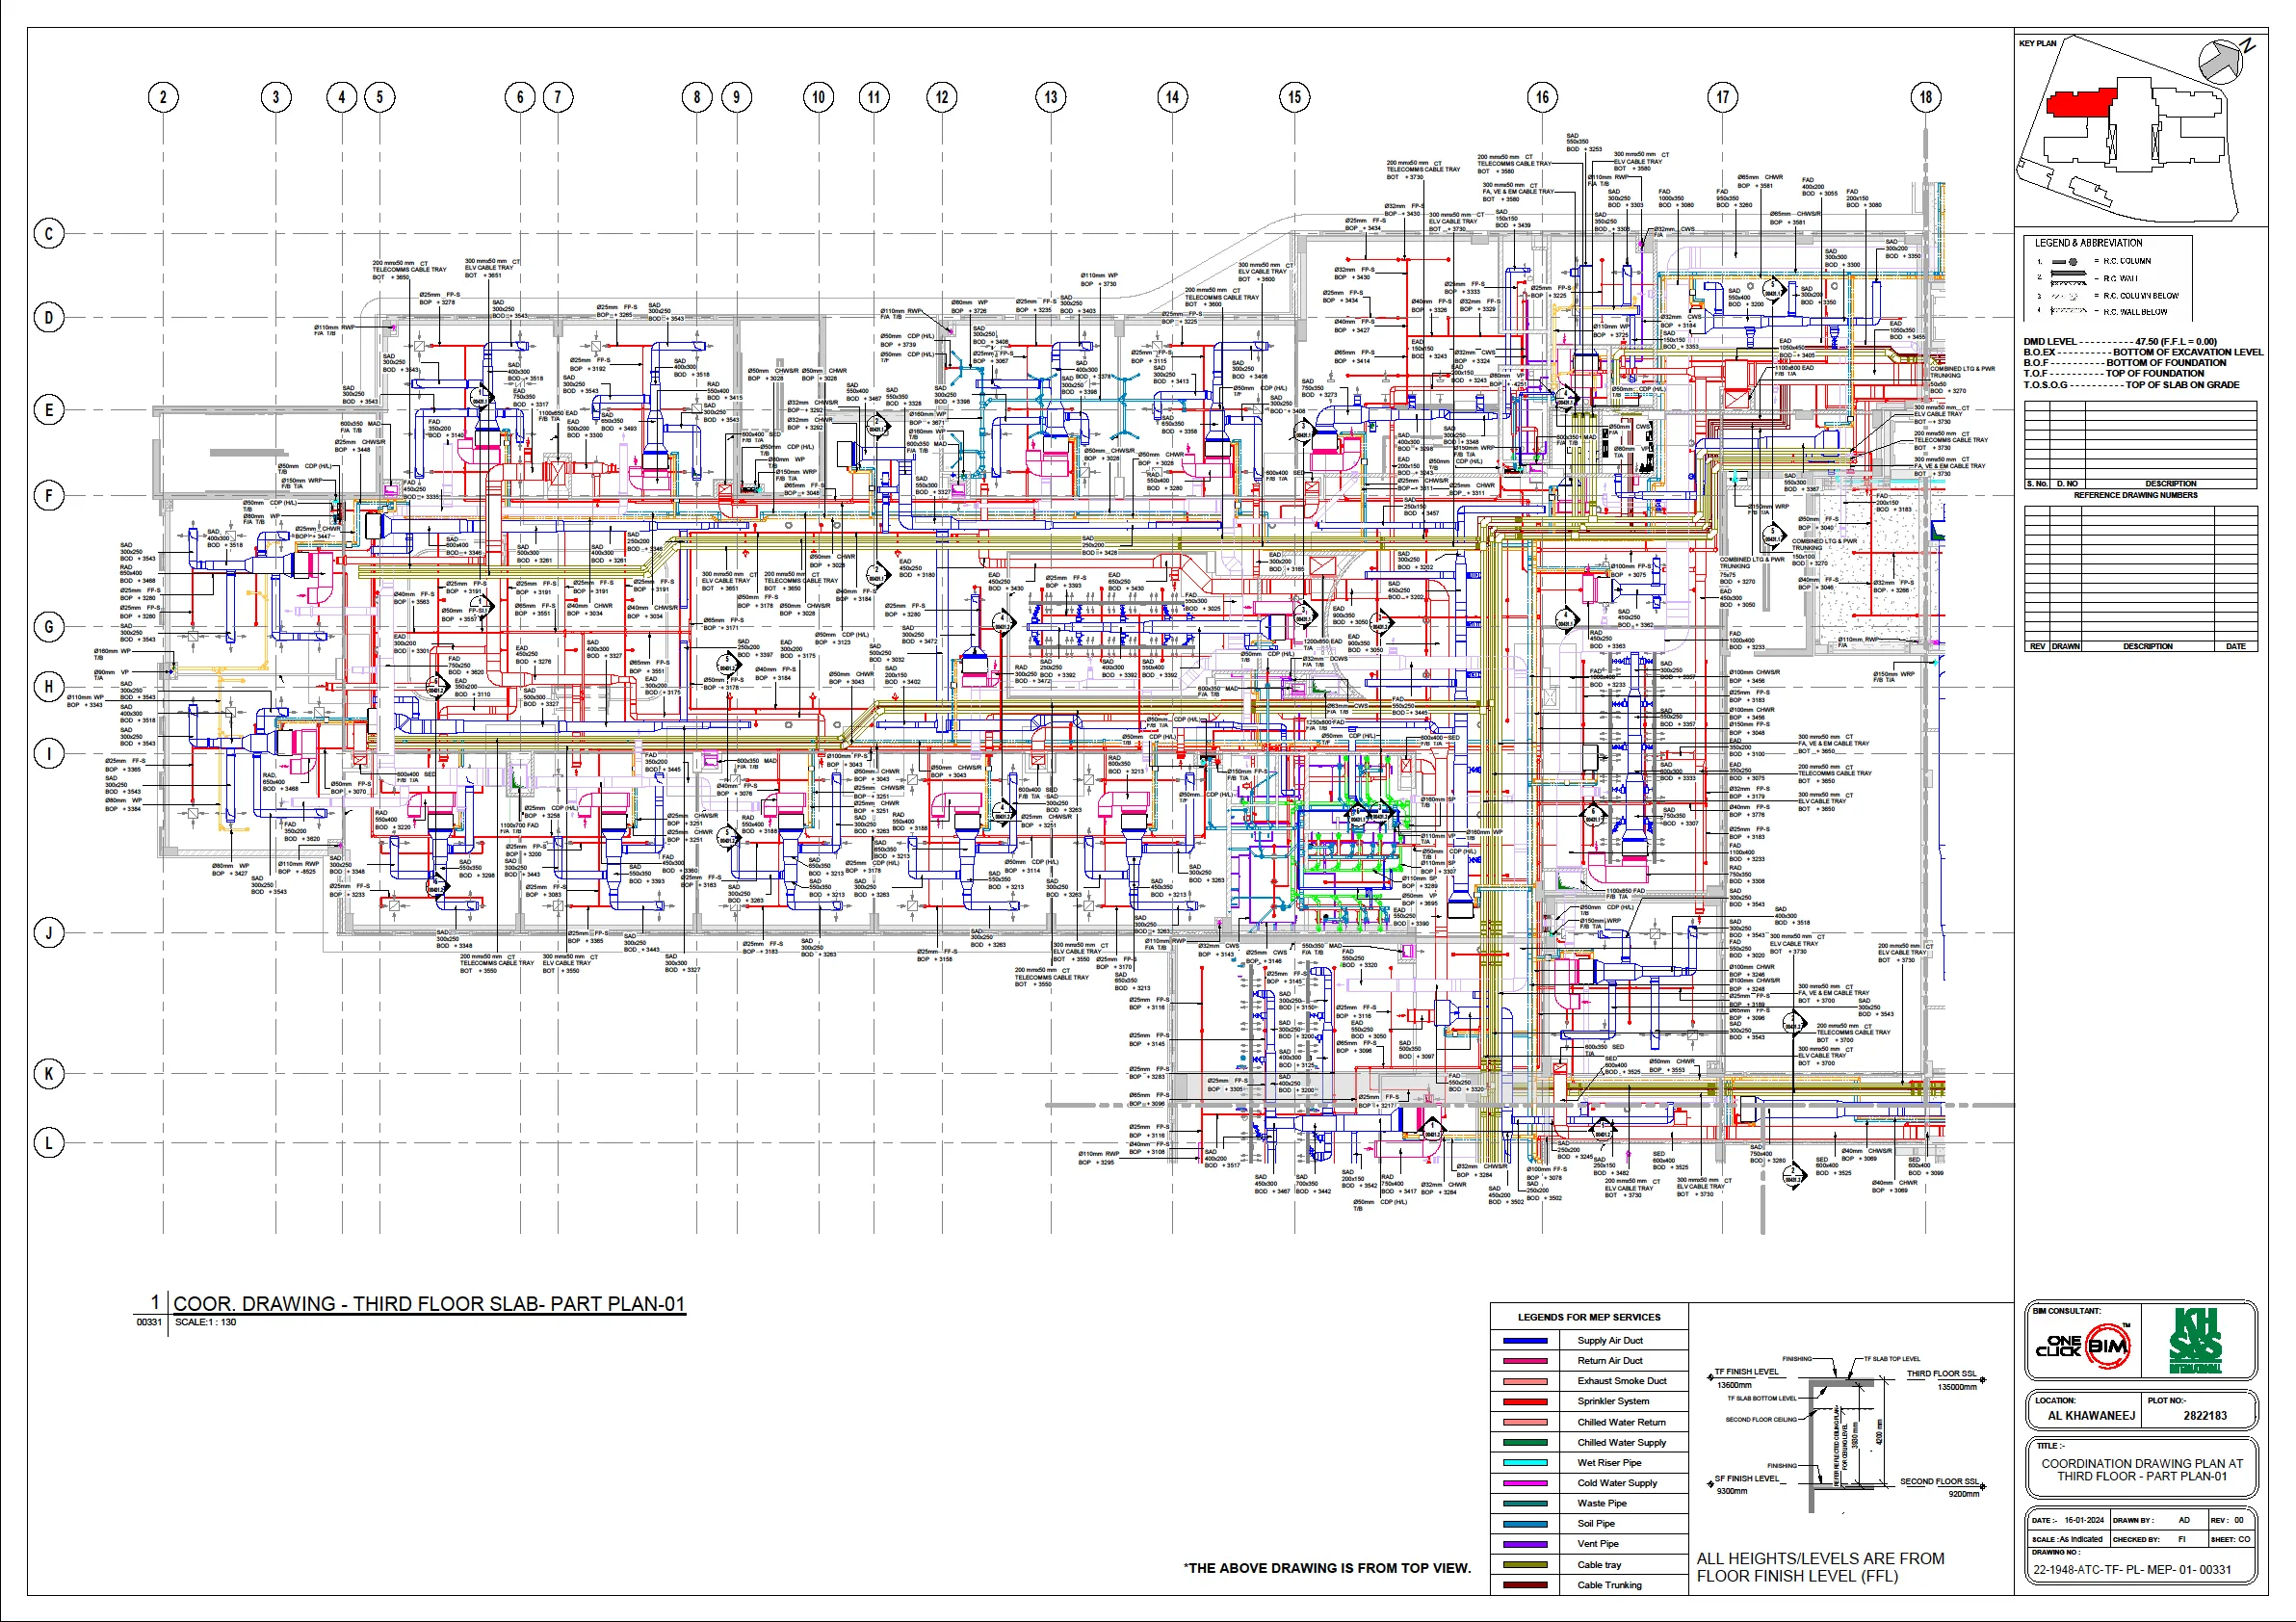Click 'LEGENDS FOR MEP SERVICES' heading
2296x1622 pixels.
click(1589, 1317)
